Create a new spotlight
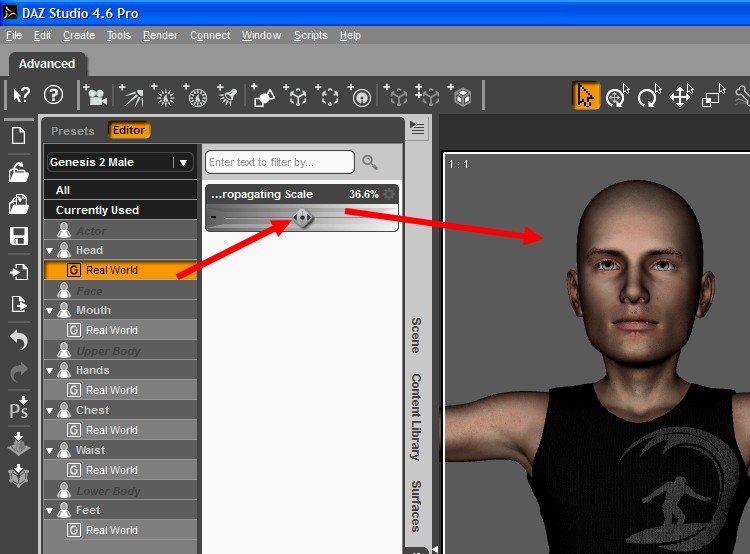The image size is (750, 554). 132,95
